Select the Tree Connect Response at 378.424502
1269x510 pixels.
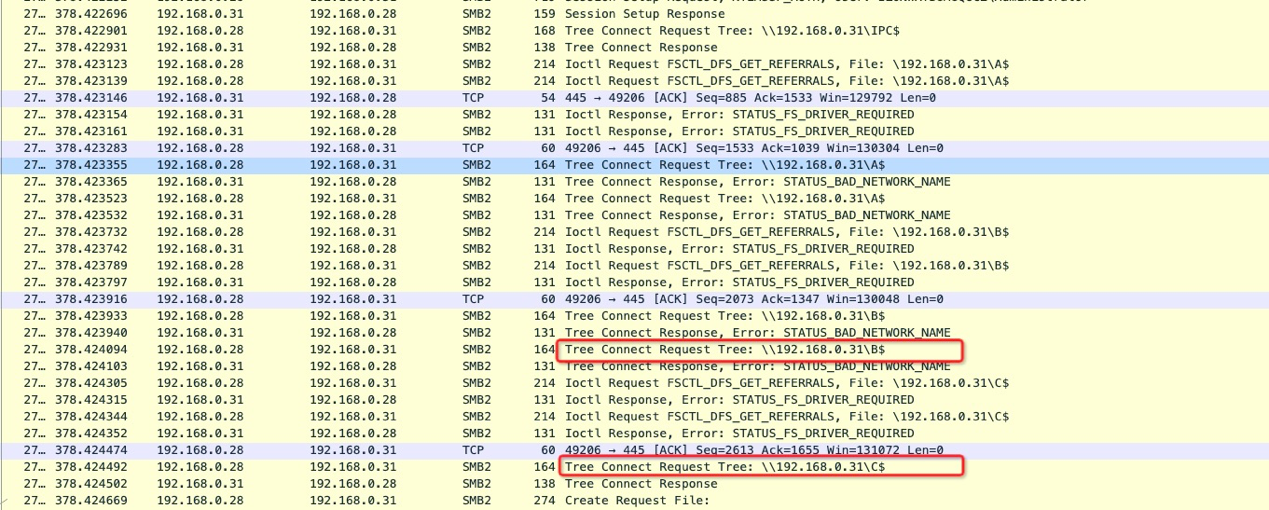coord(634,483)
